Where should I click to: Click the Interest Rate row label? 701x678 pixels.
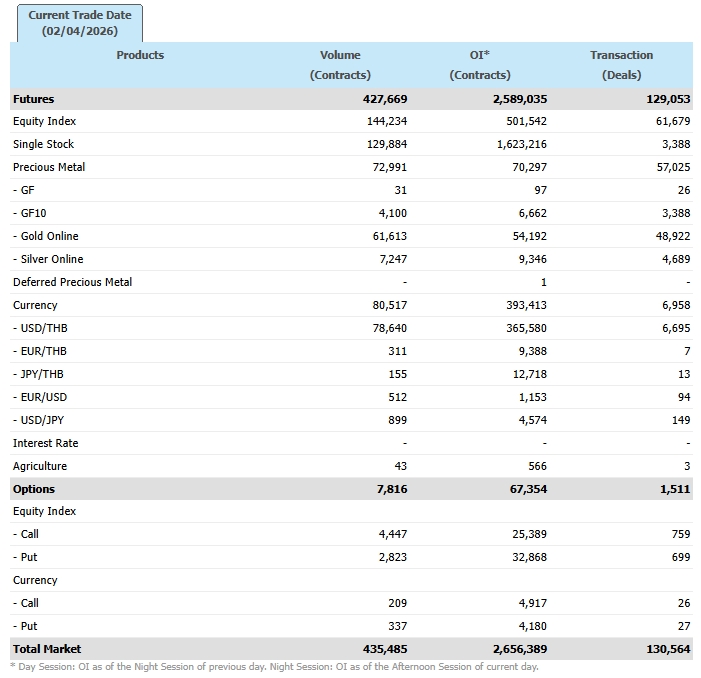[46, 443]
